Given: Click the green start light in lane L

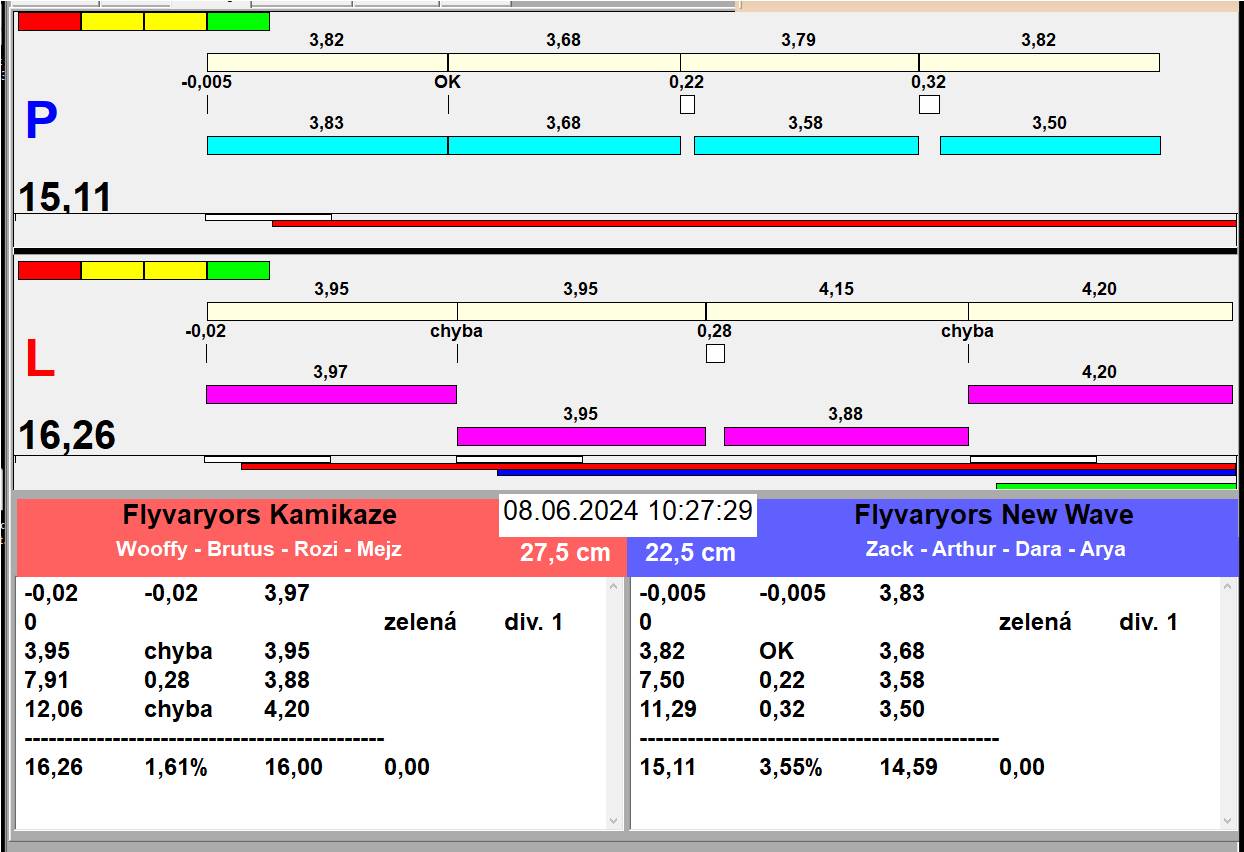Looking at the screenshot, I should pos(238,270).
